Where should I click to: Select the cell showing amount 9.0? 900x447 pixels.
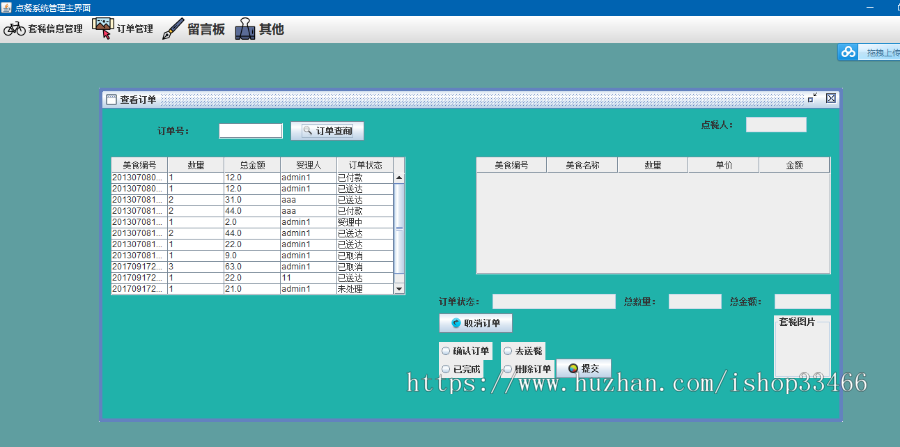click(x=252, y=256)
